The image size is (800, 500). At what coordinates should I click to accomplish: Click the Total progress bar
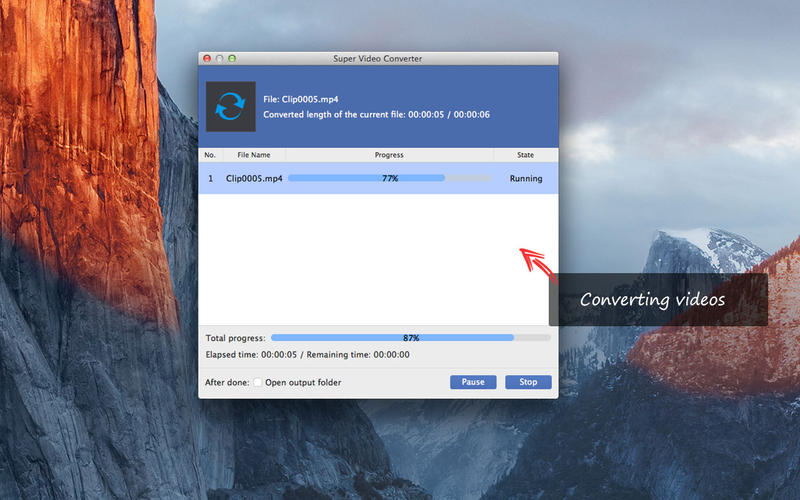tap(411, 338)
